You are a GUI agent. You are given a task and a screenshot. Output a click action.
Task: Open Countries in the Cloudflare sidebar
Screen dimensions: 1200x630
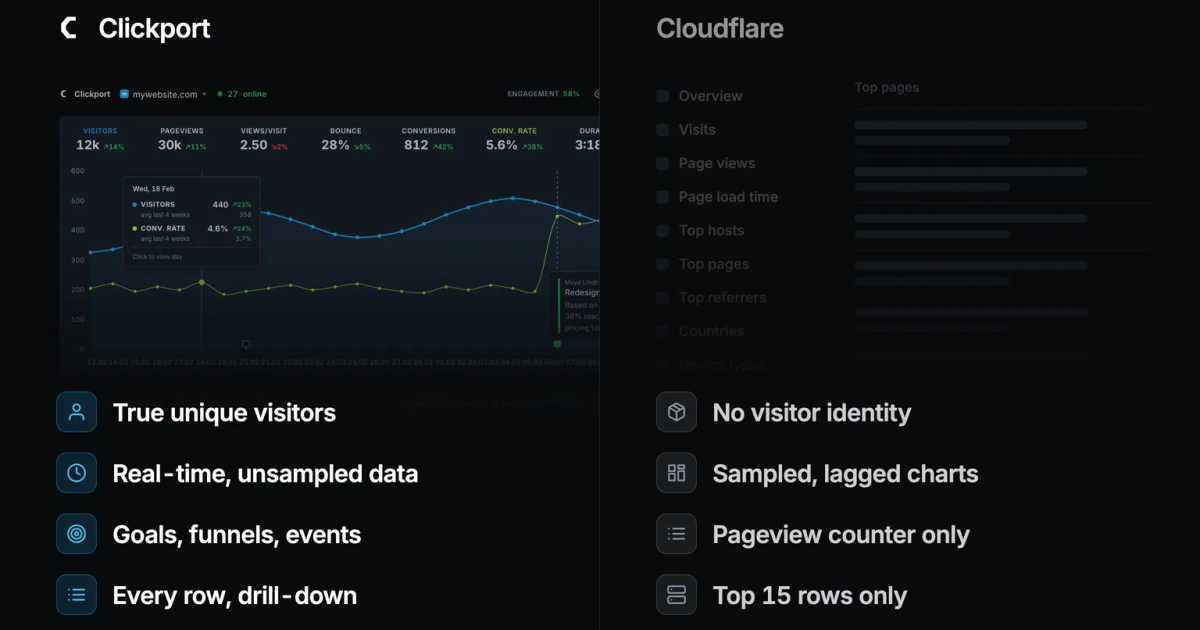711,331
